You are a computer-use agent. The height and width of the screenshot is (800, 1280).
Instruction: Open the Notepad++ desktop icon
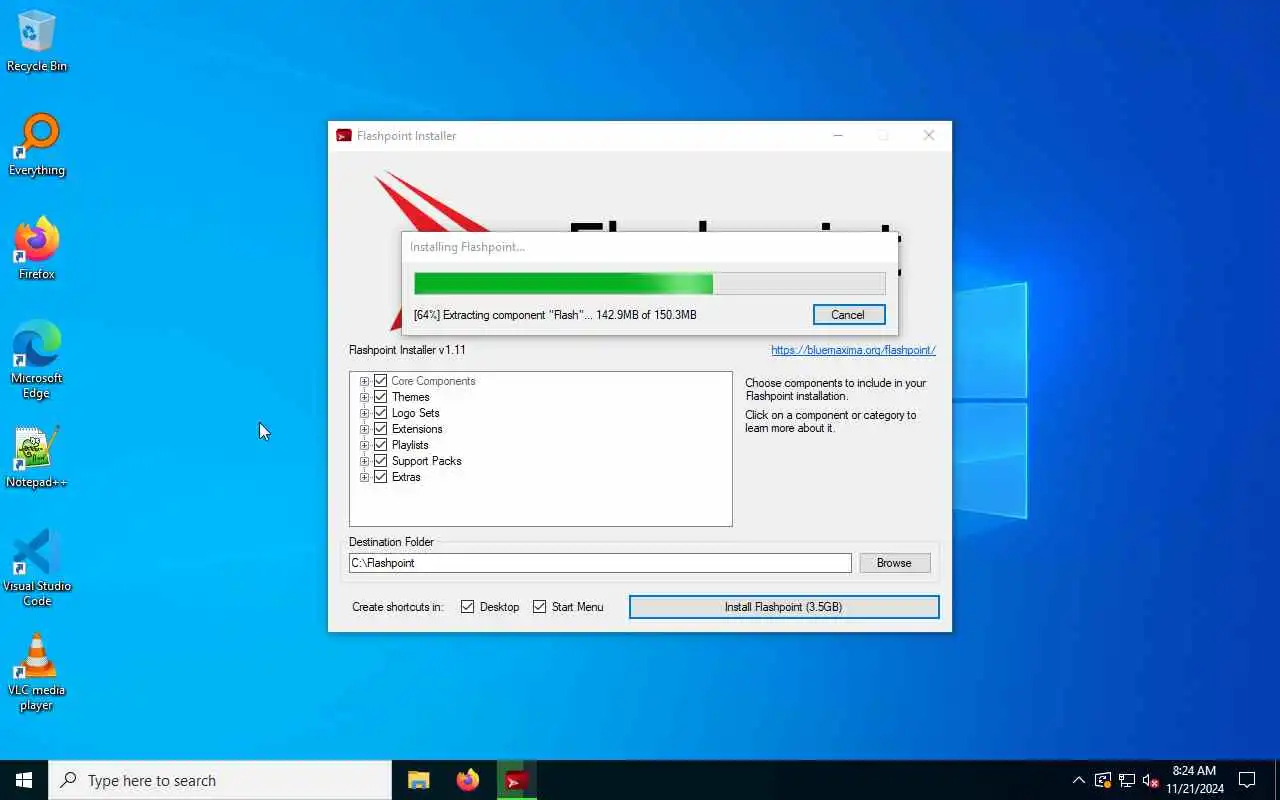(37, 457)
